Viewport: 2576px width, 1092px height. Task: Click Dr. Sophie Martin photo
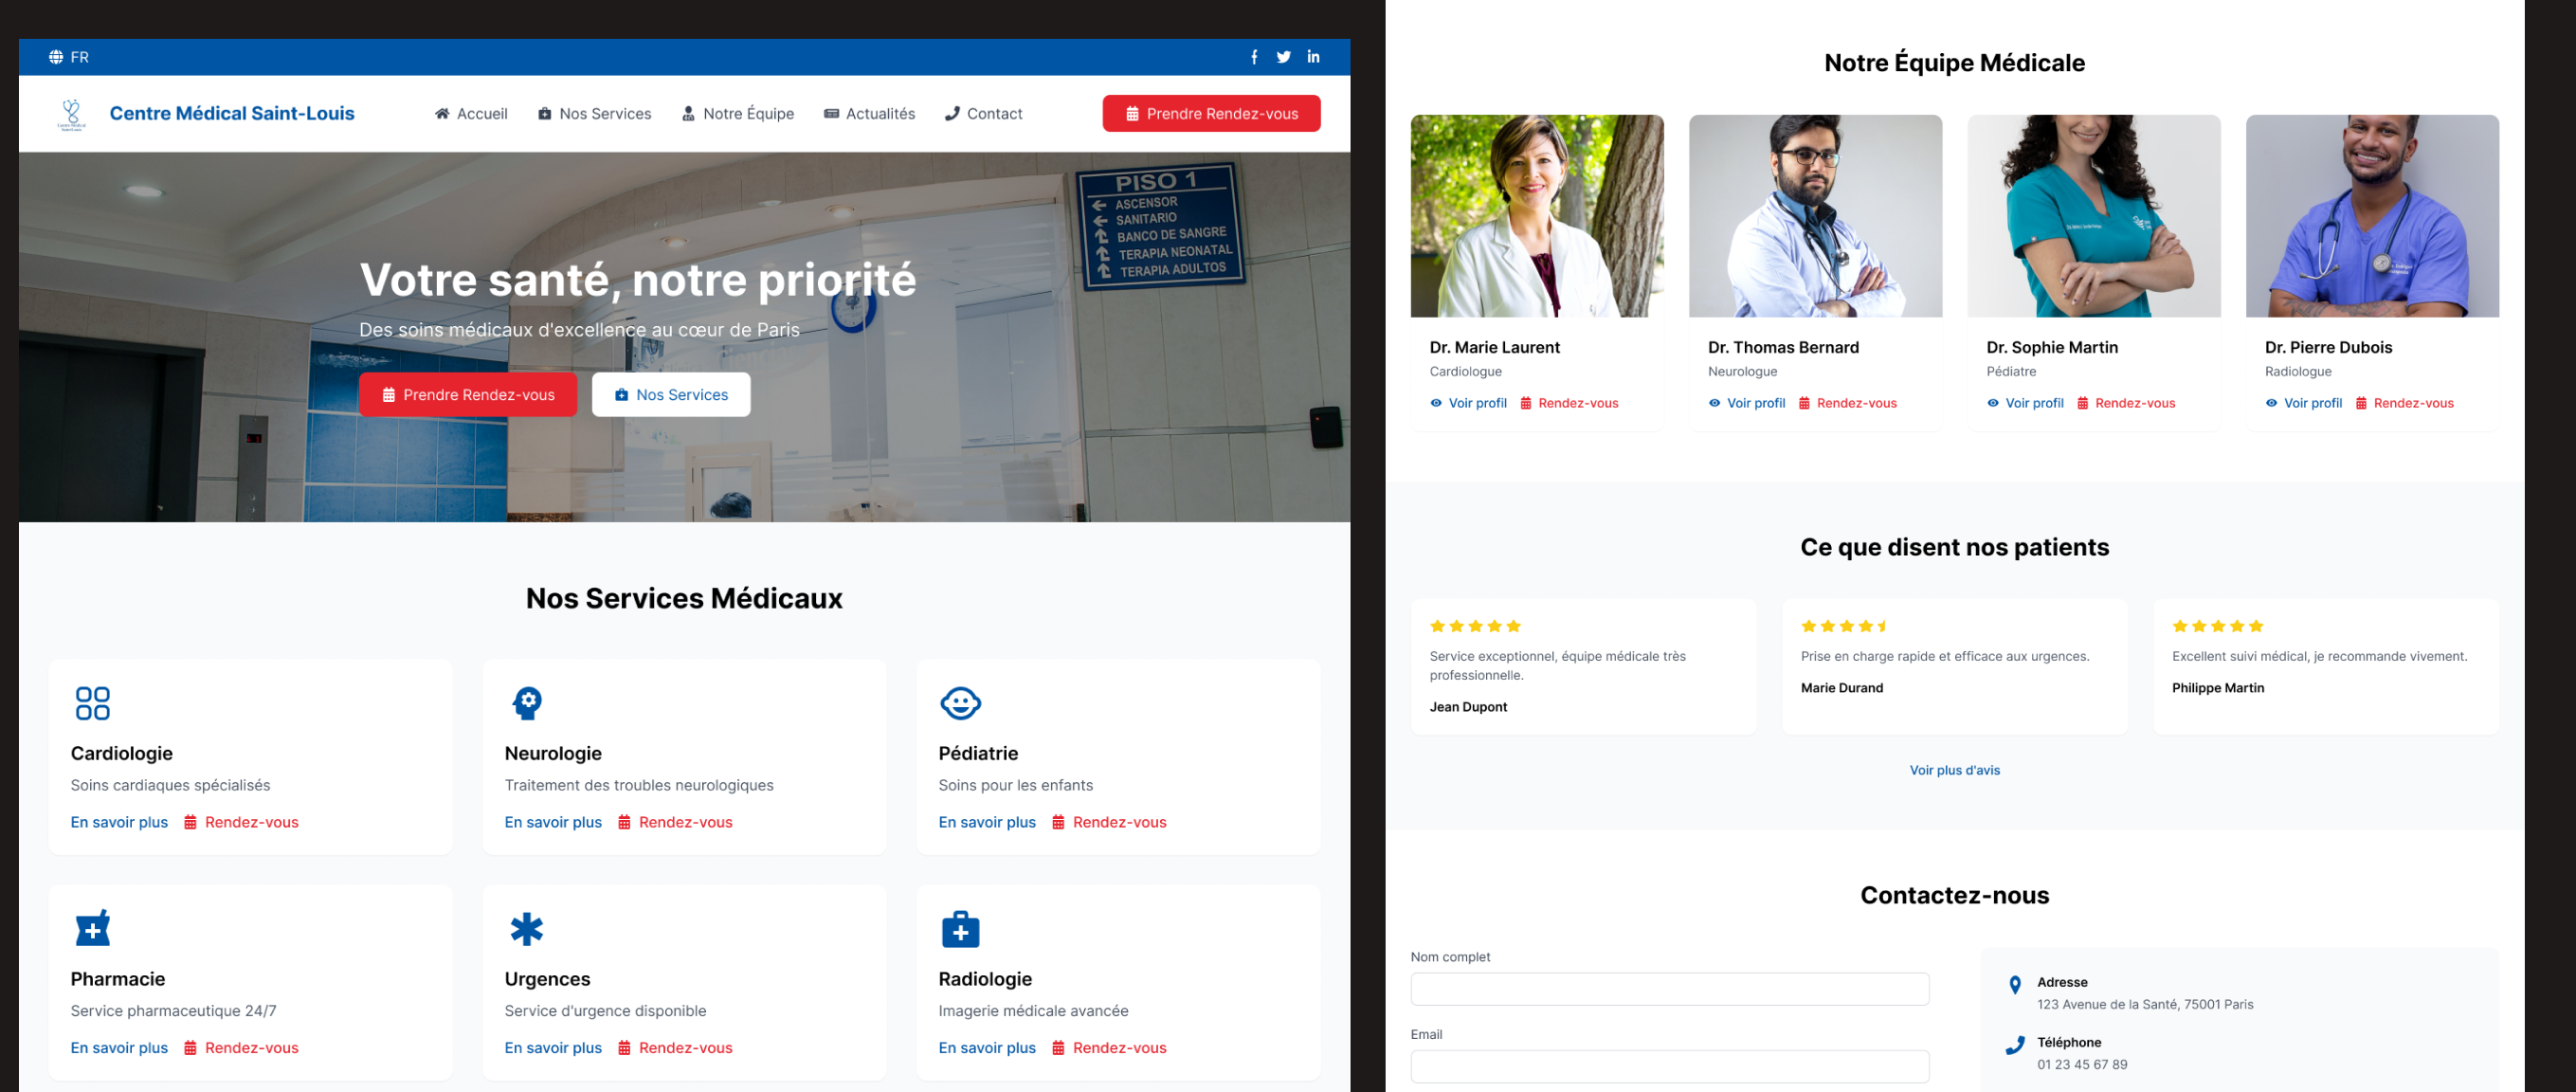(2094, 216)
